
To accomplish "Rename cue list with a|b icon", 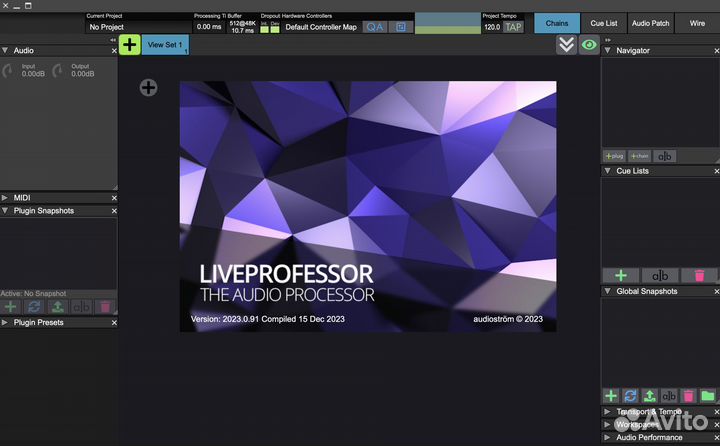I will point(660,275).
